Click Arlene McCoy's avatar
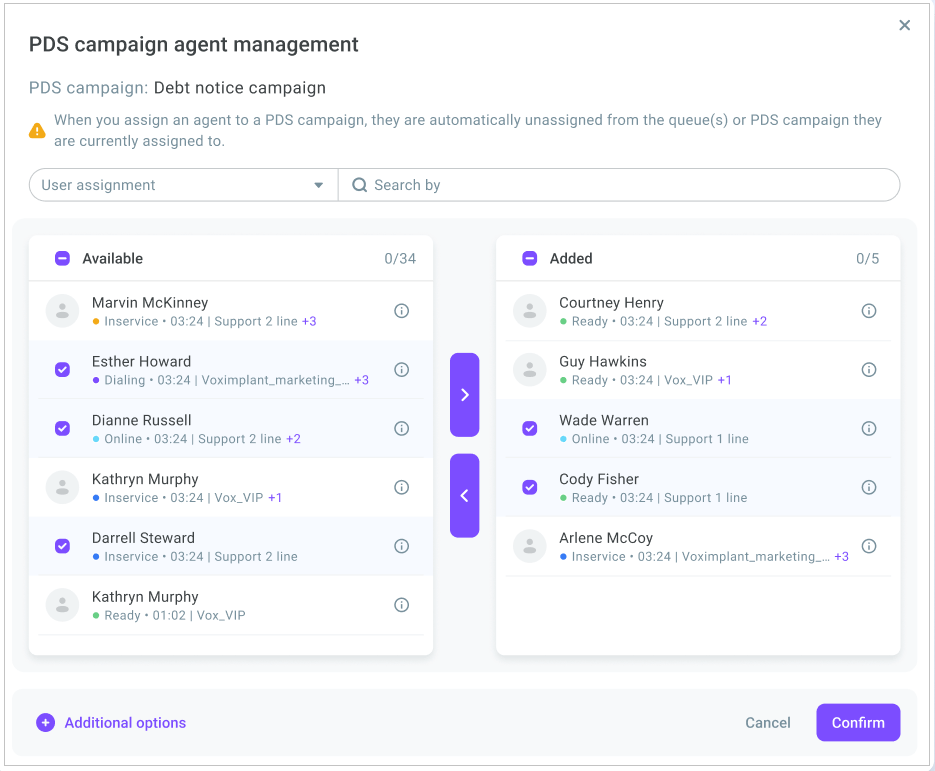Image resolution: width=935 pixels, height=771 pixels. click(530, 546)
